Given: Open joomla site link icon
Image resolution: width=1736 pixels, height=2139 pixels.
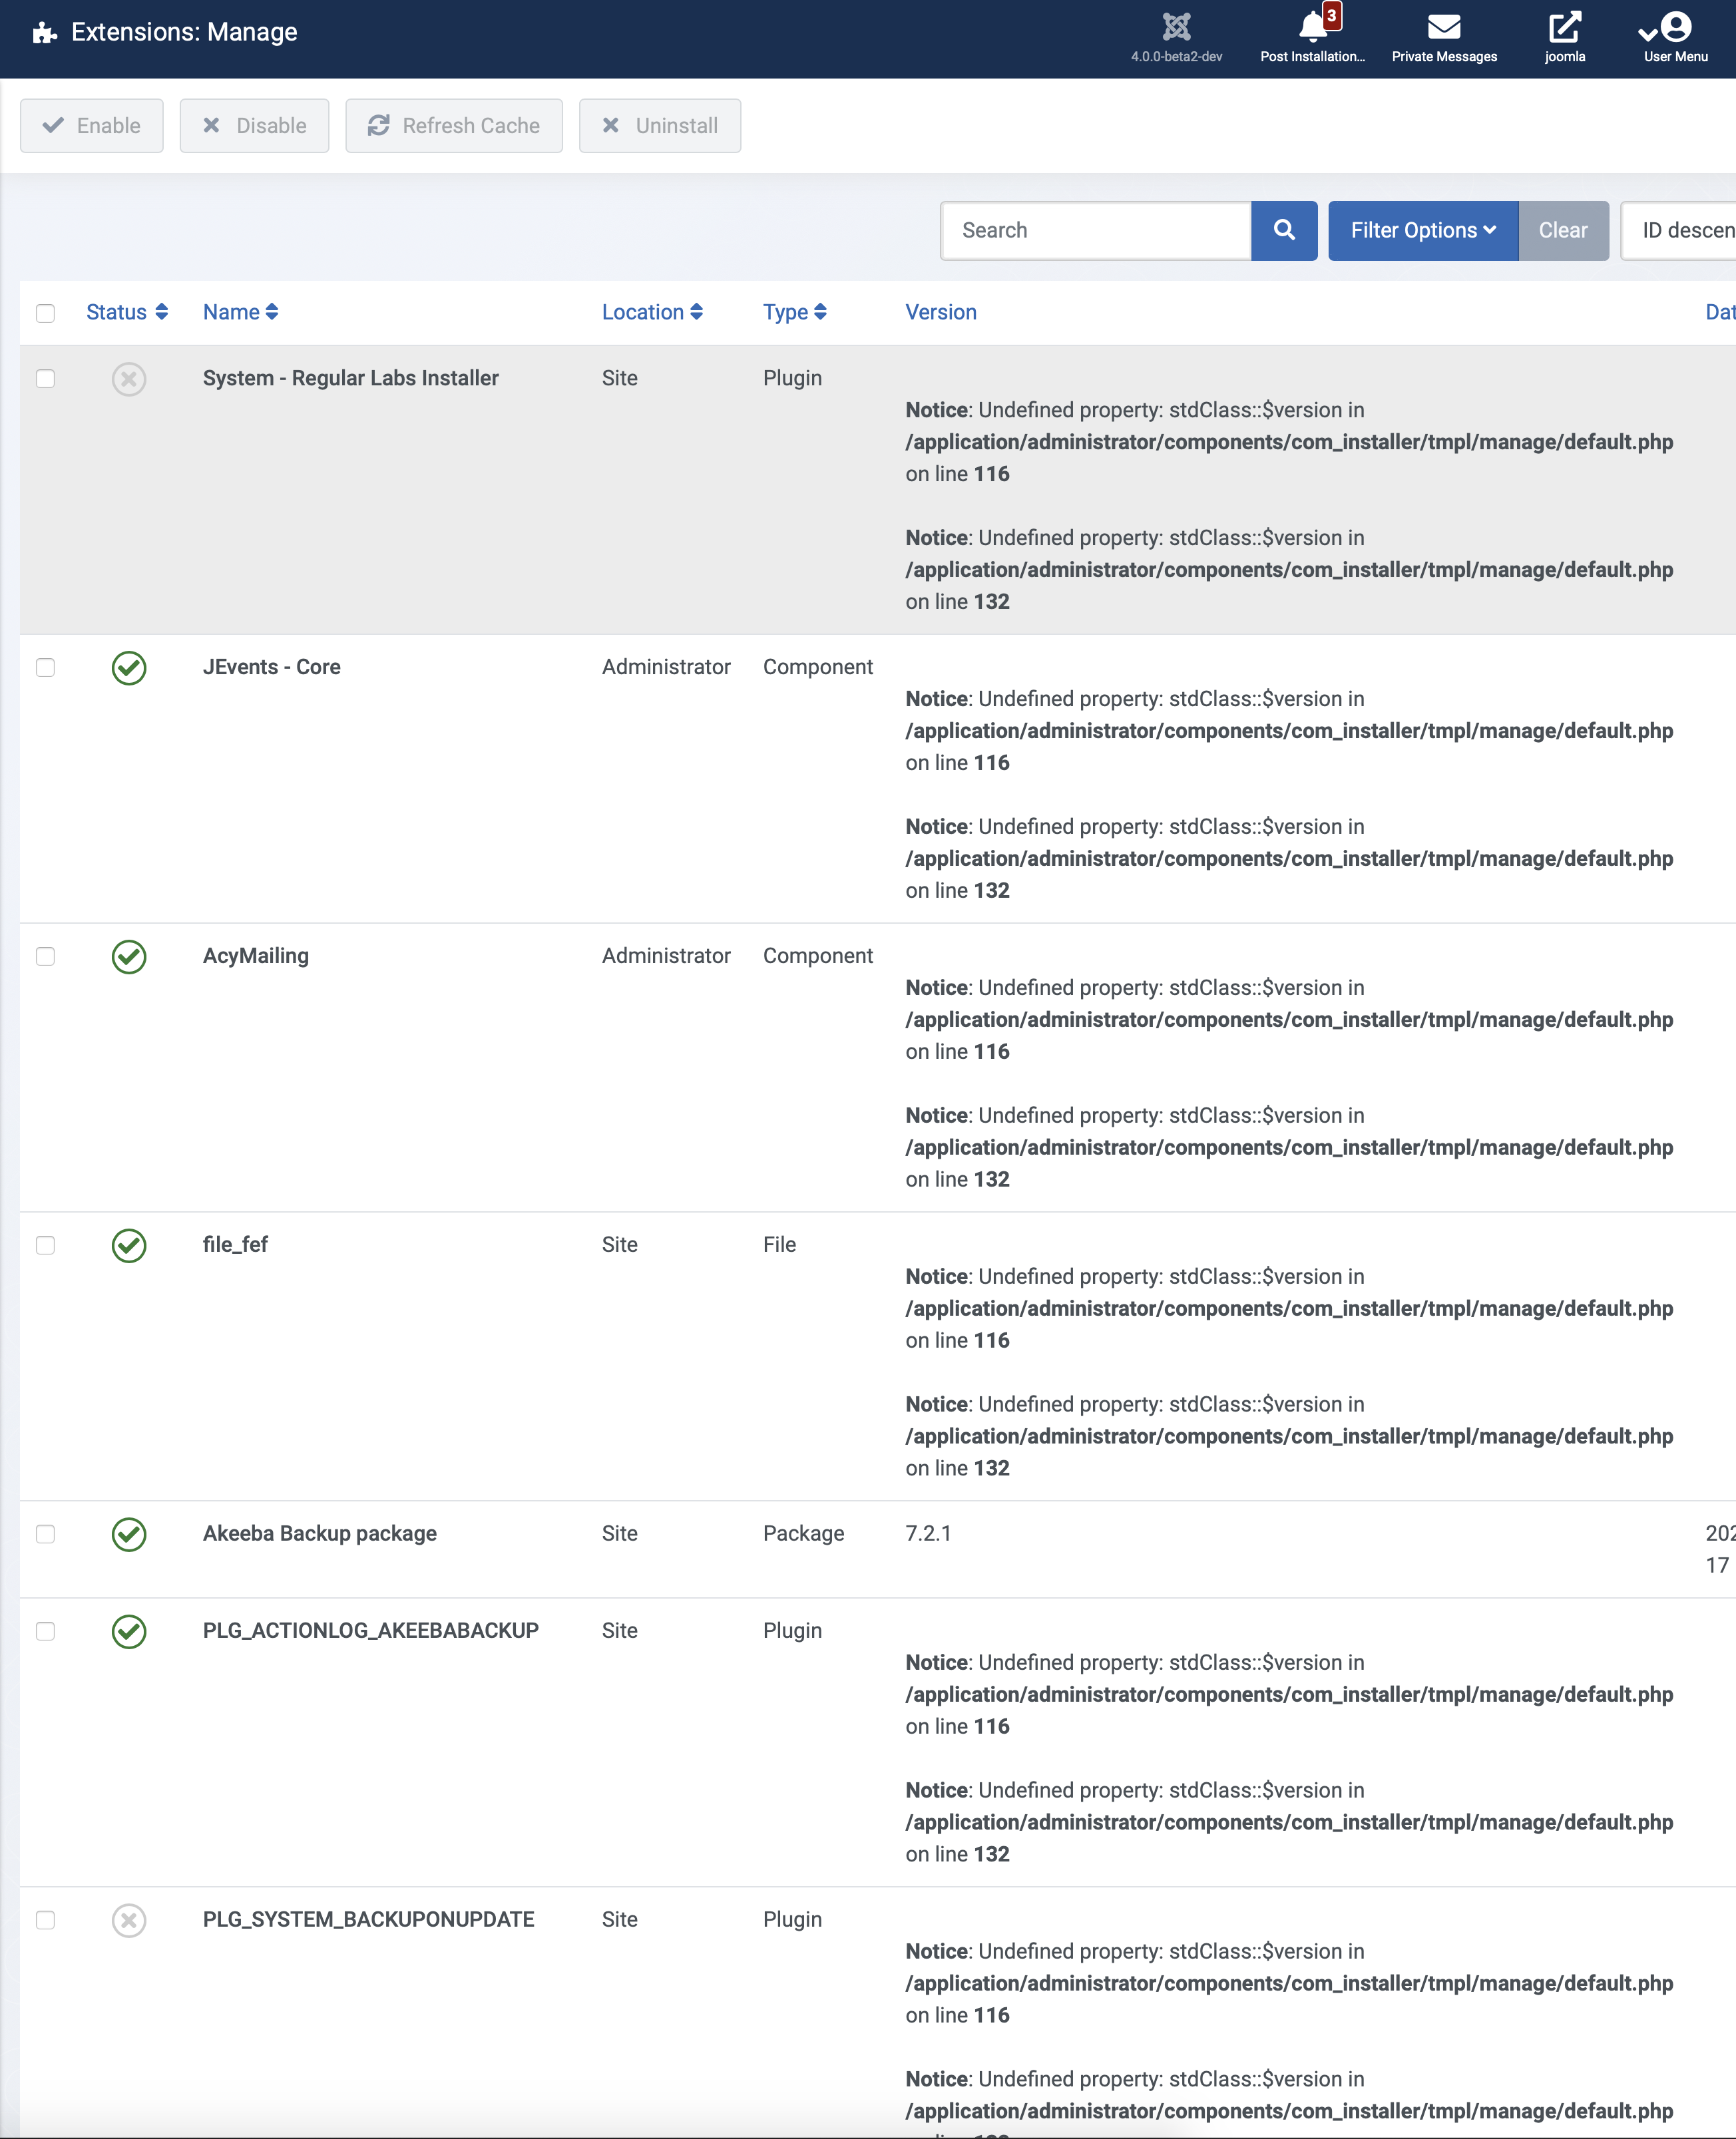Looking at the screenshot, I should [1564, 27].
